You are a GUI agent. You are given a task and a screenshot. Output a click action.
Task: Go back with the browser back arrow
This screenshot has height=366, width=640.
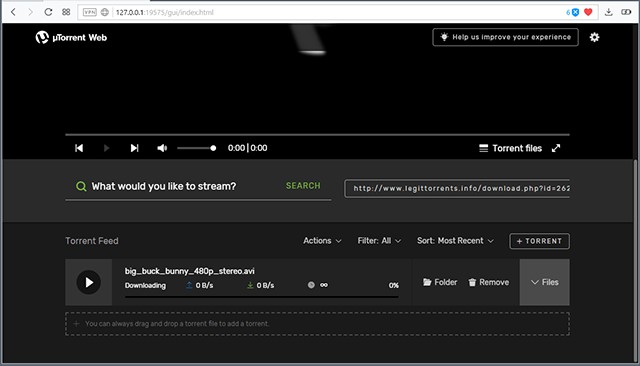pos(13,12)
